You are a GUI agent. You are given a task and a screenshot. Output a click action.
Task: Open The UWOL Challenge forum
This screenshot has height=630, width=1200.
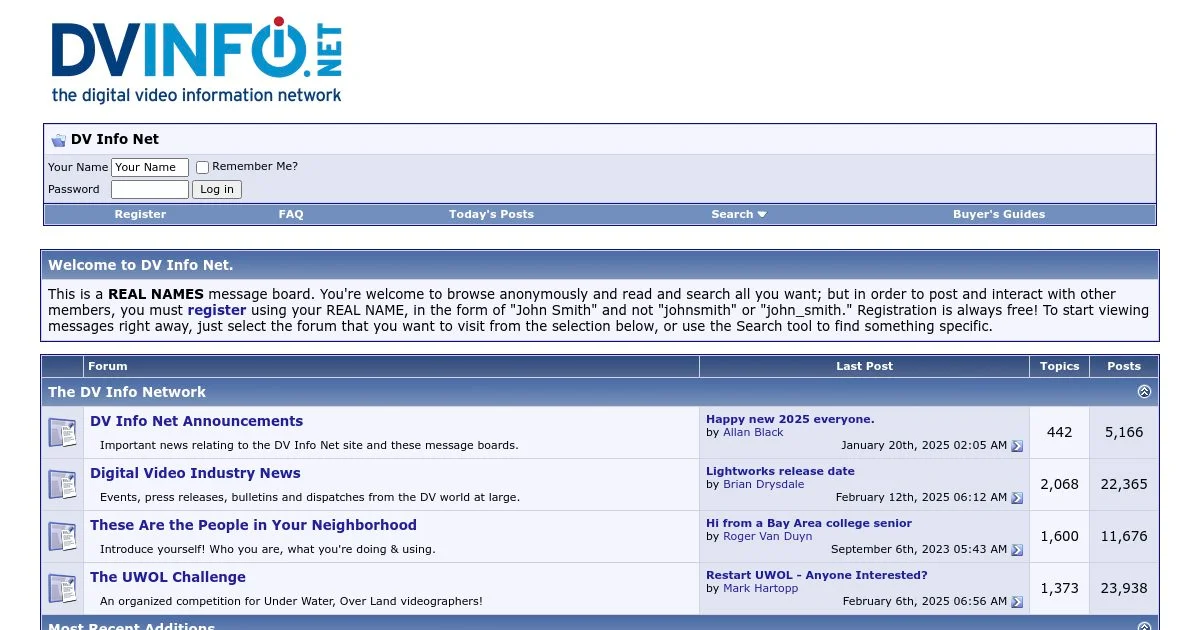(168, 577)
